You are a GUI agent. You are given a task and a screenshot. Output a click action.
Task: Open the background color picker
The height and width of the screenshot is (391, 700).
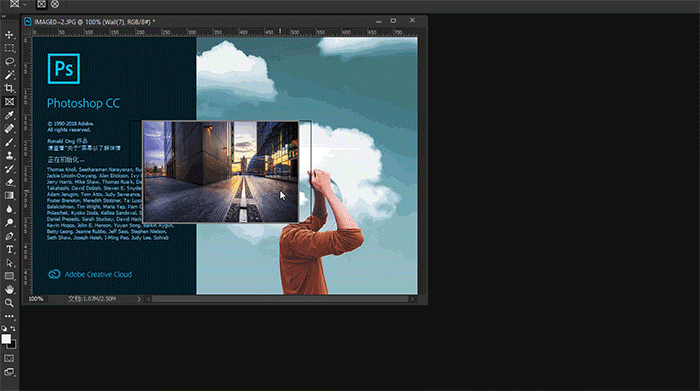(12, 345)
